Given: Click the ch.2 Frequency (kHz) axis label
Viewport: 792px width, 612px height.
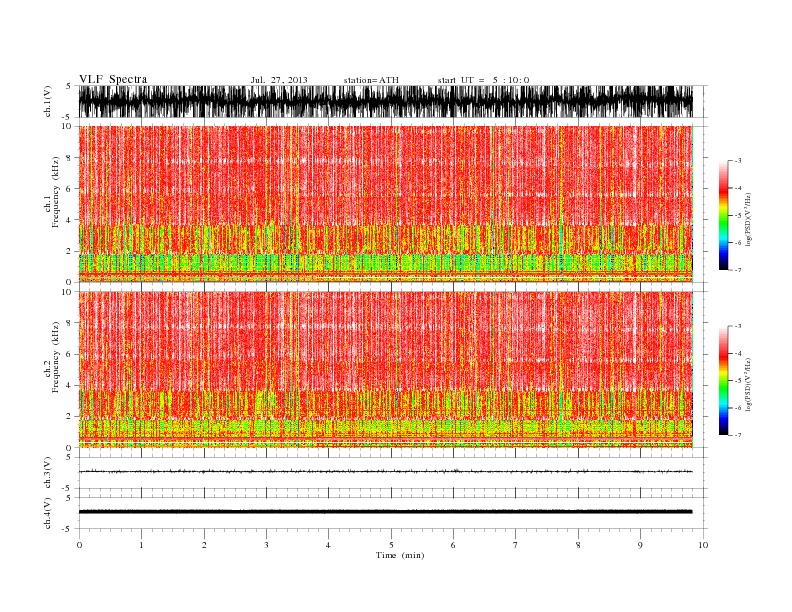Looking at the screenshot, I should click(x=52, y=357).
